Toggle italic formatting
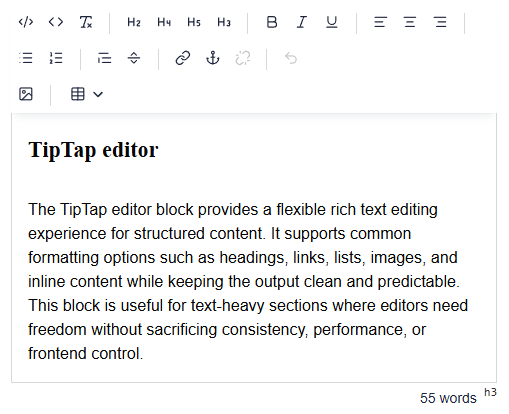Image resolution: width=509 pixels, height=414 pixels. click(x=302, y=22)
